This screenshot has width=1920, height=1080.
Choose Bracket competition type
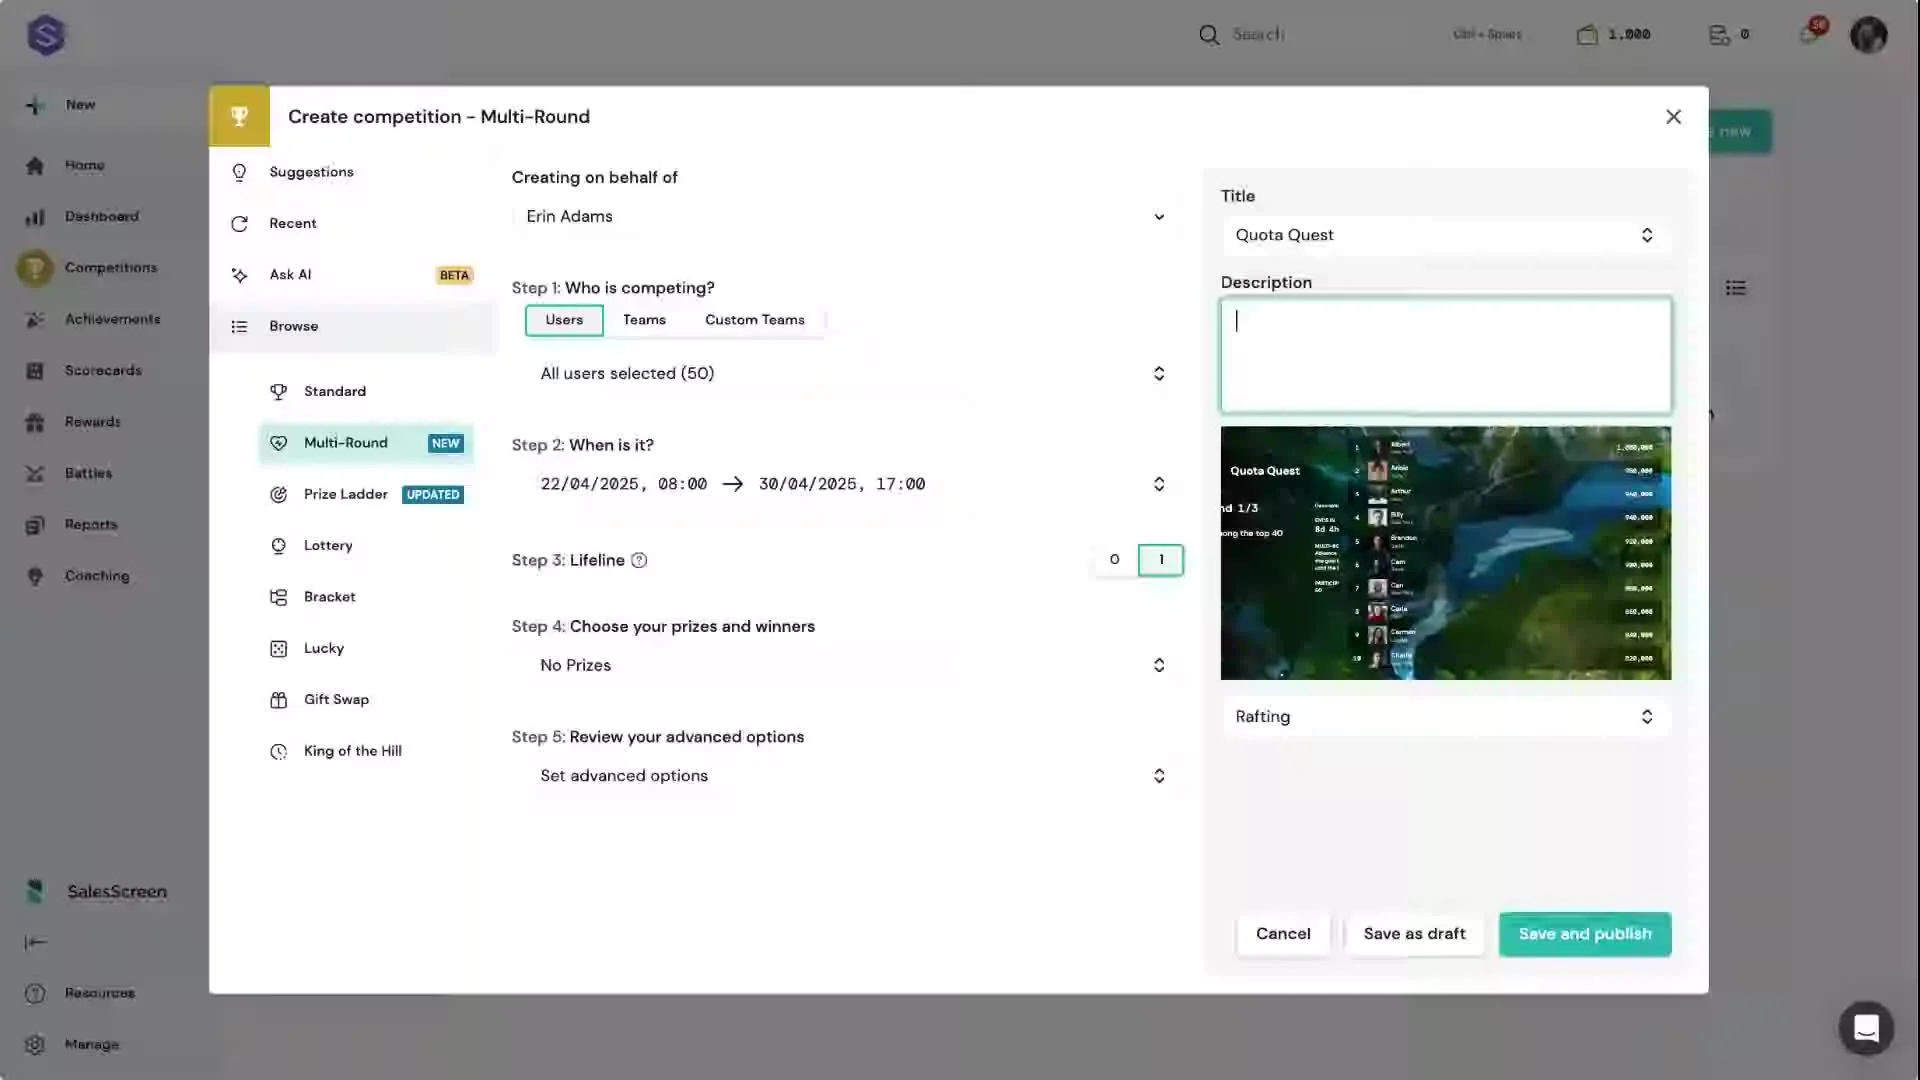366,597
